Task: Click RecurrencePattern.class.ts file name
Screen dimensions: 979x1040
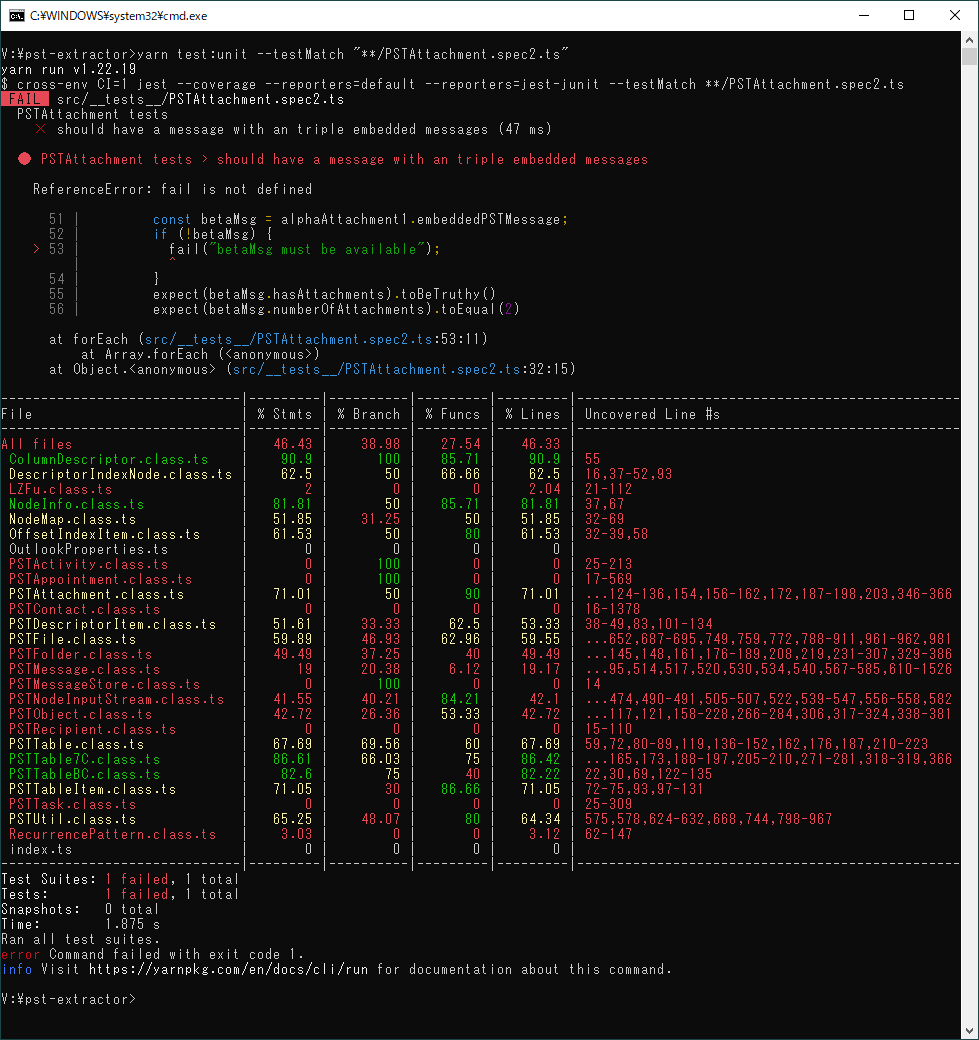Action: coord(113,834)
